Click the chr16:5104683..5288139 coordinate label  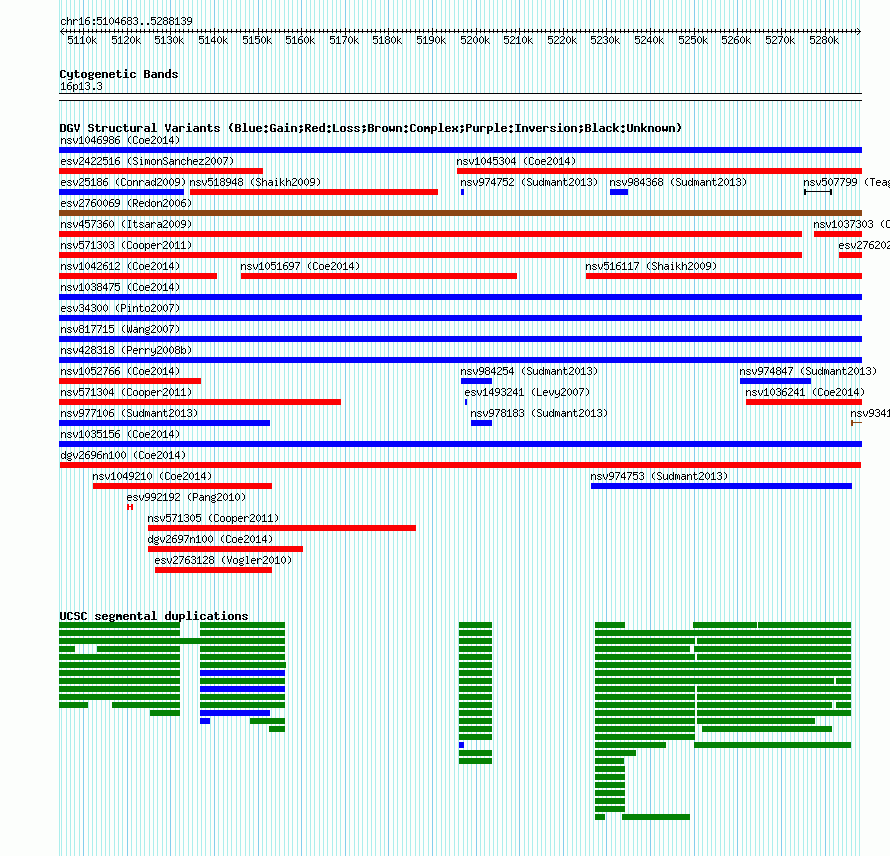[126, 21]
